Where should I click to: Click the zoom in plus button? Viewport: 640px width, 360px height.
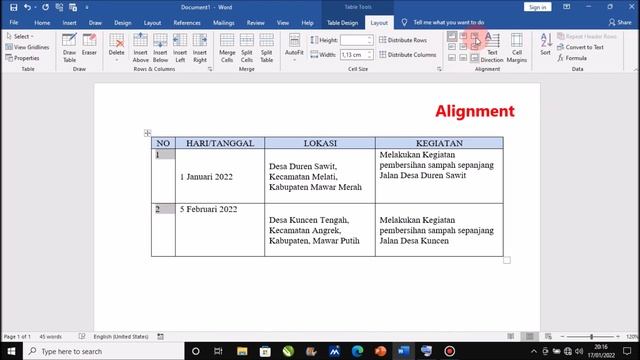[x=618, y=336]
